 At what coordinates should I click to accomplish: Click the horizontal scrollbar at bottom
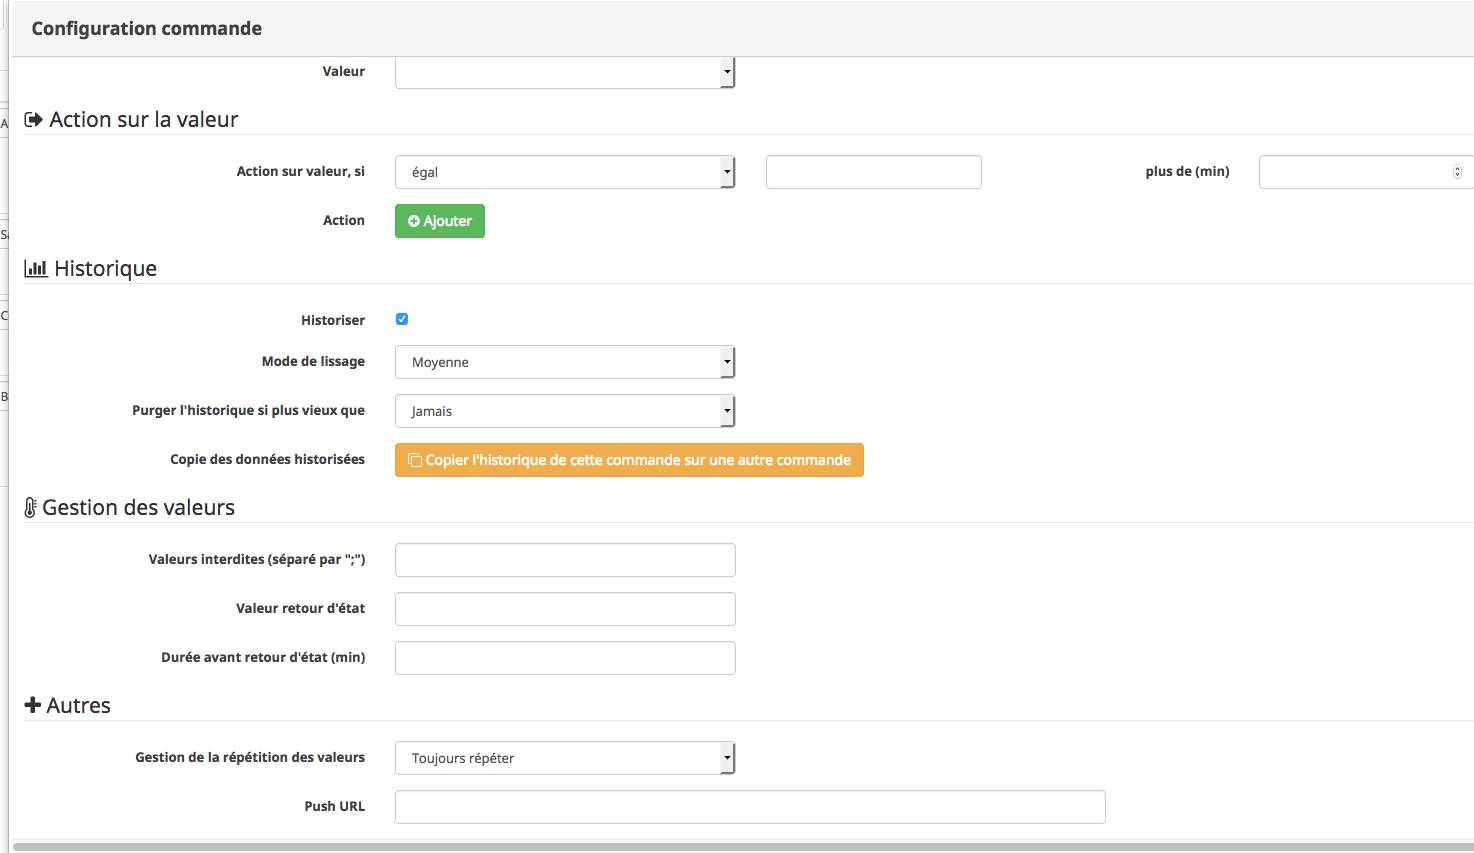[x=743, y=847]
